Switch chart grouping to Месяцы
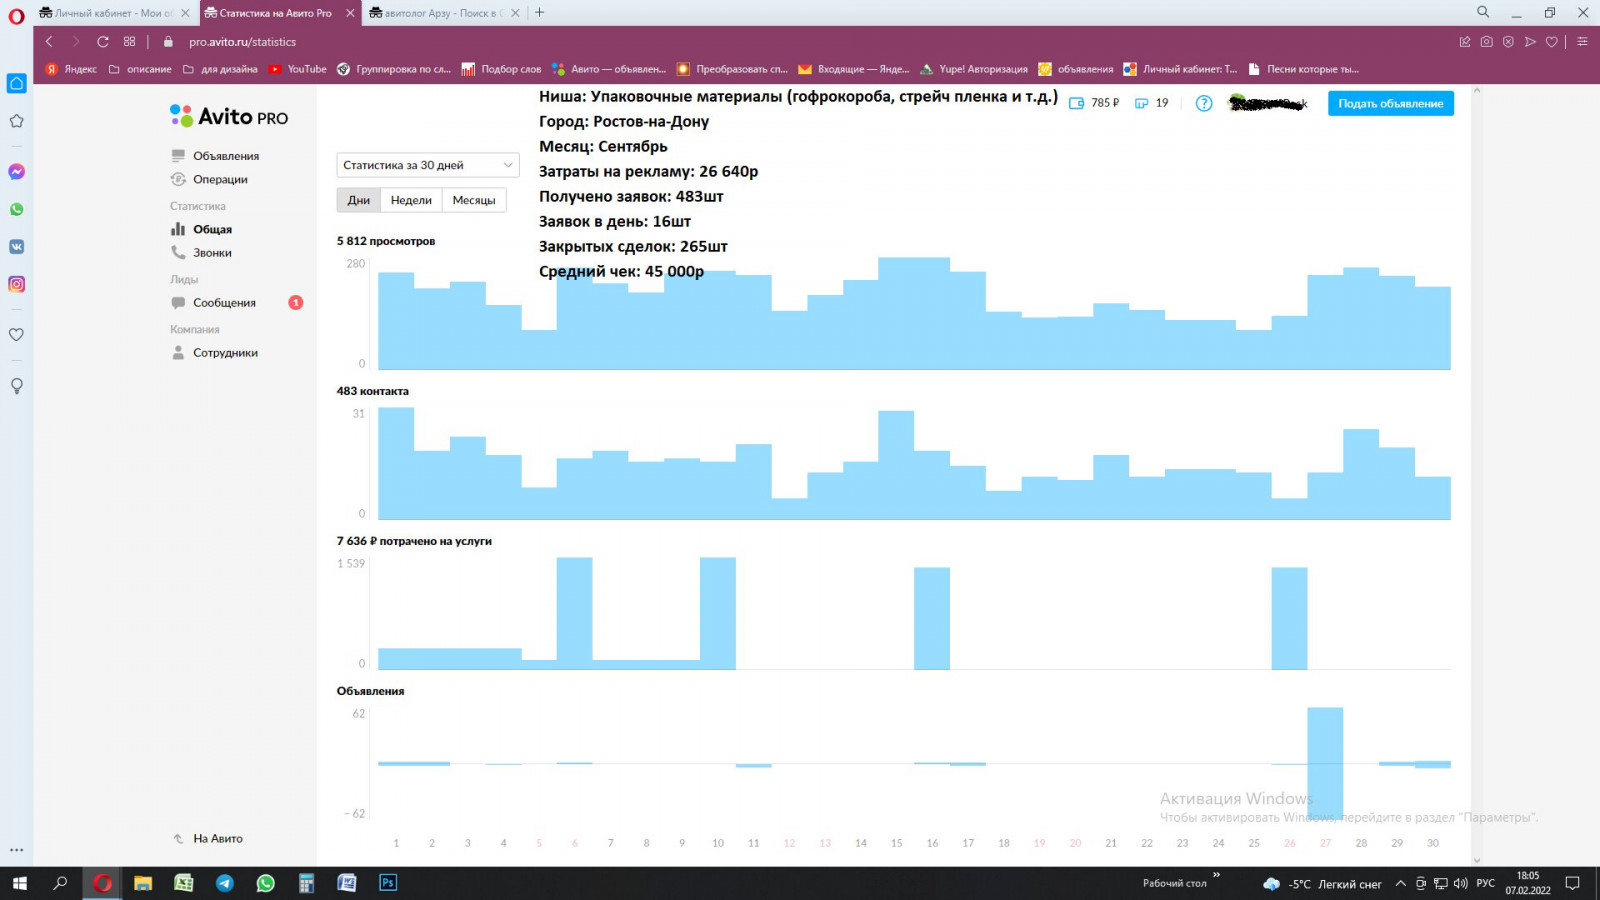Screen dimensions: 1600x900 474,200
